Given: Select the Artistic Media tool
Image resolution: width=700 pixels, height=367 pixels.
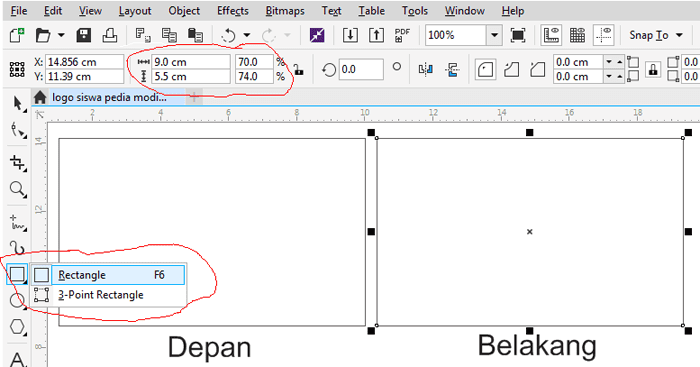Looking at the screenshot, I should click(18, 248).
